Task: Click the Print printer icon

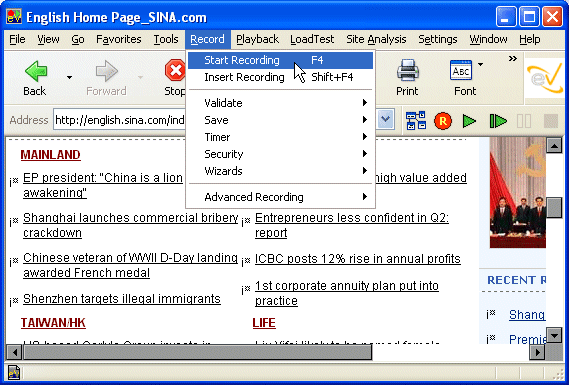Action: pos(408,70)
